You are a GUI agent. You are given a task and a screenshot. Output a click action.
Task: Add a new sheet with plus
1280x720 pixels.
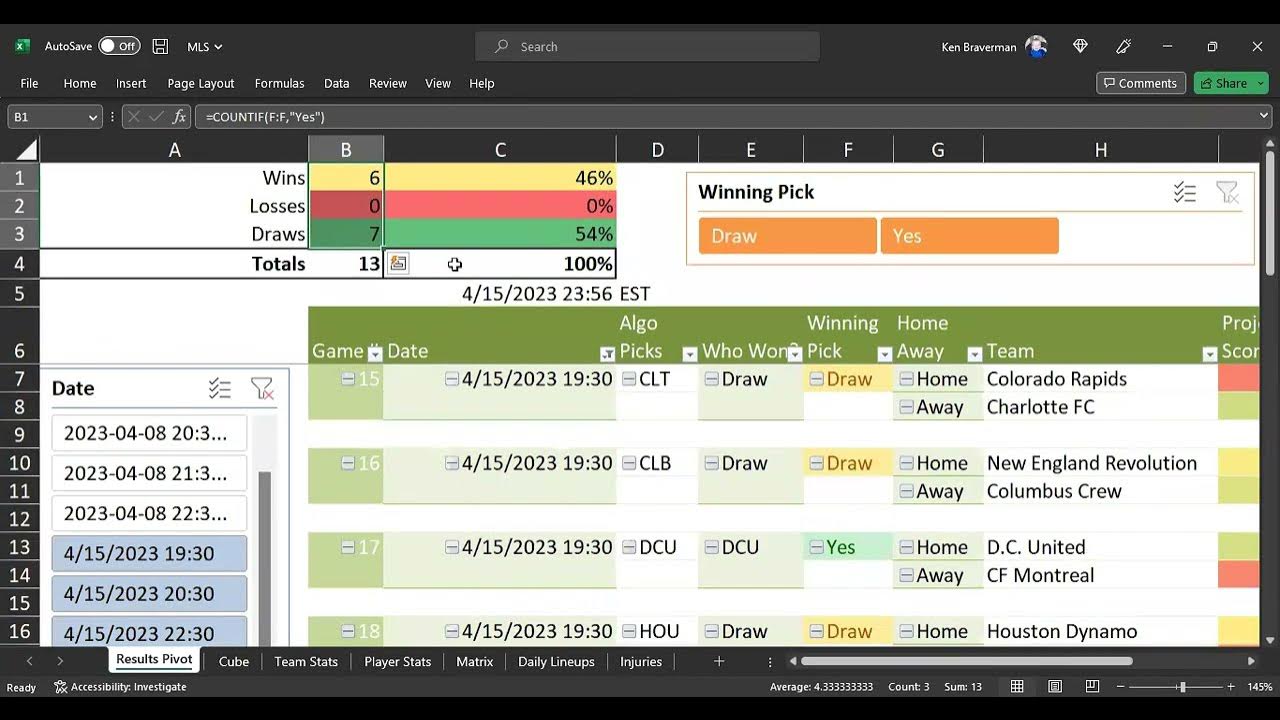(718, 661)
